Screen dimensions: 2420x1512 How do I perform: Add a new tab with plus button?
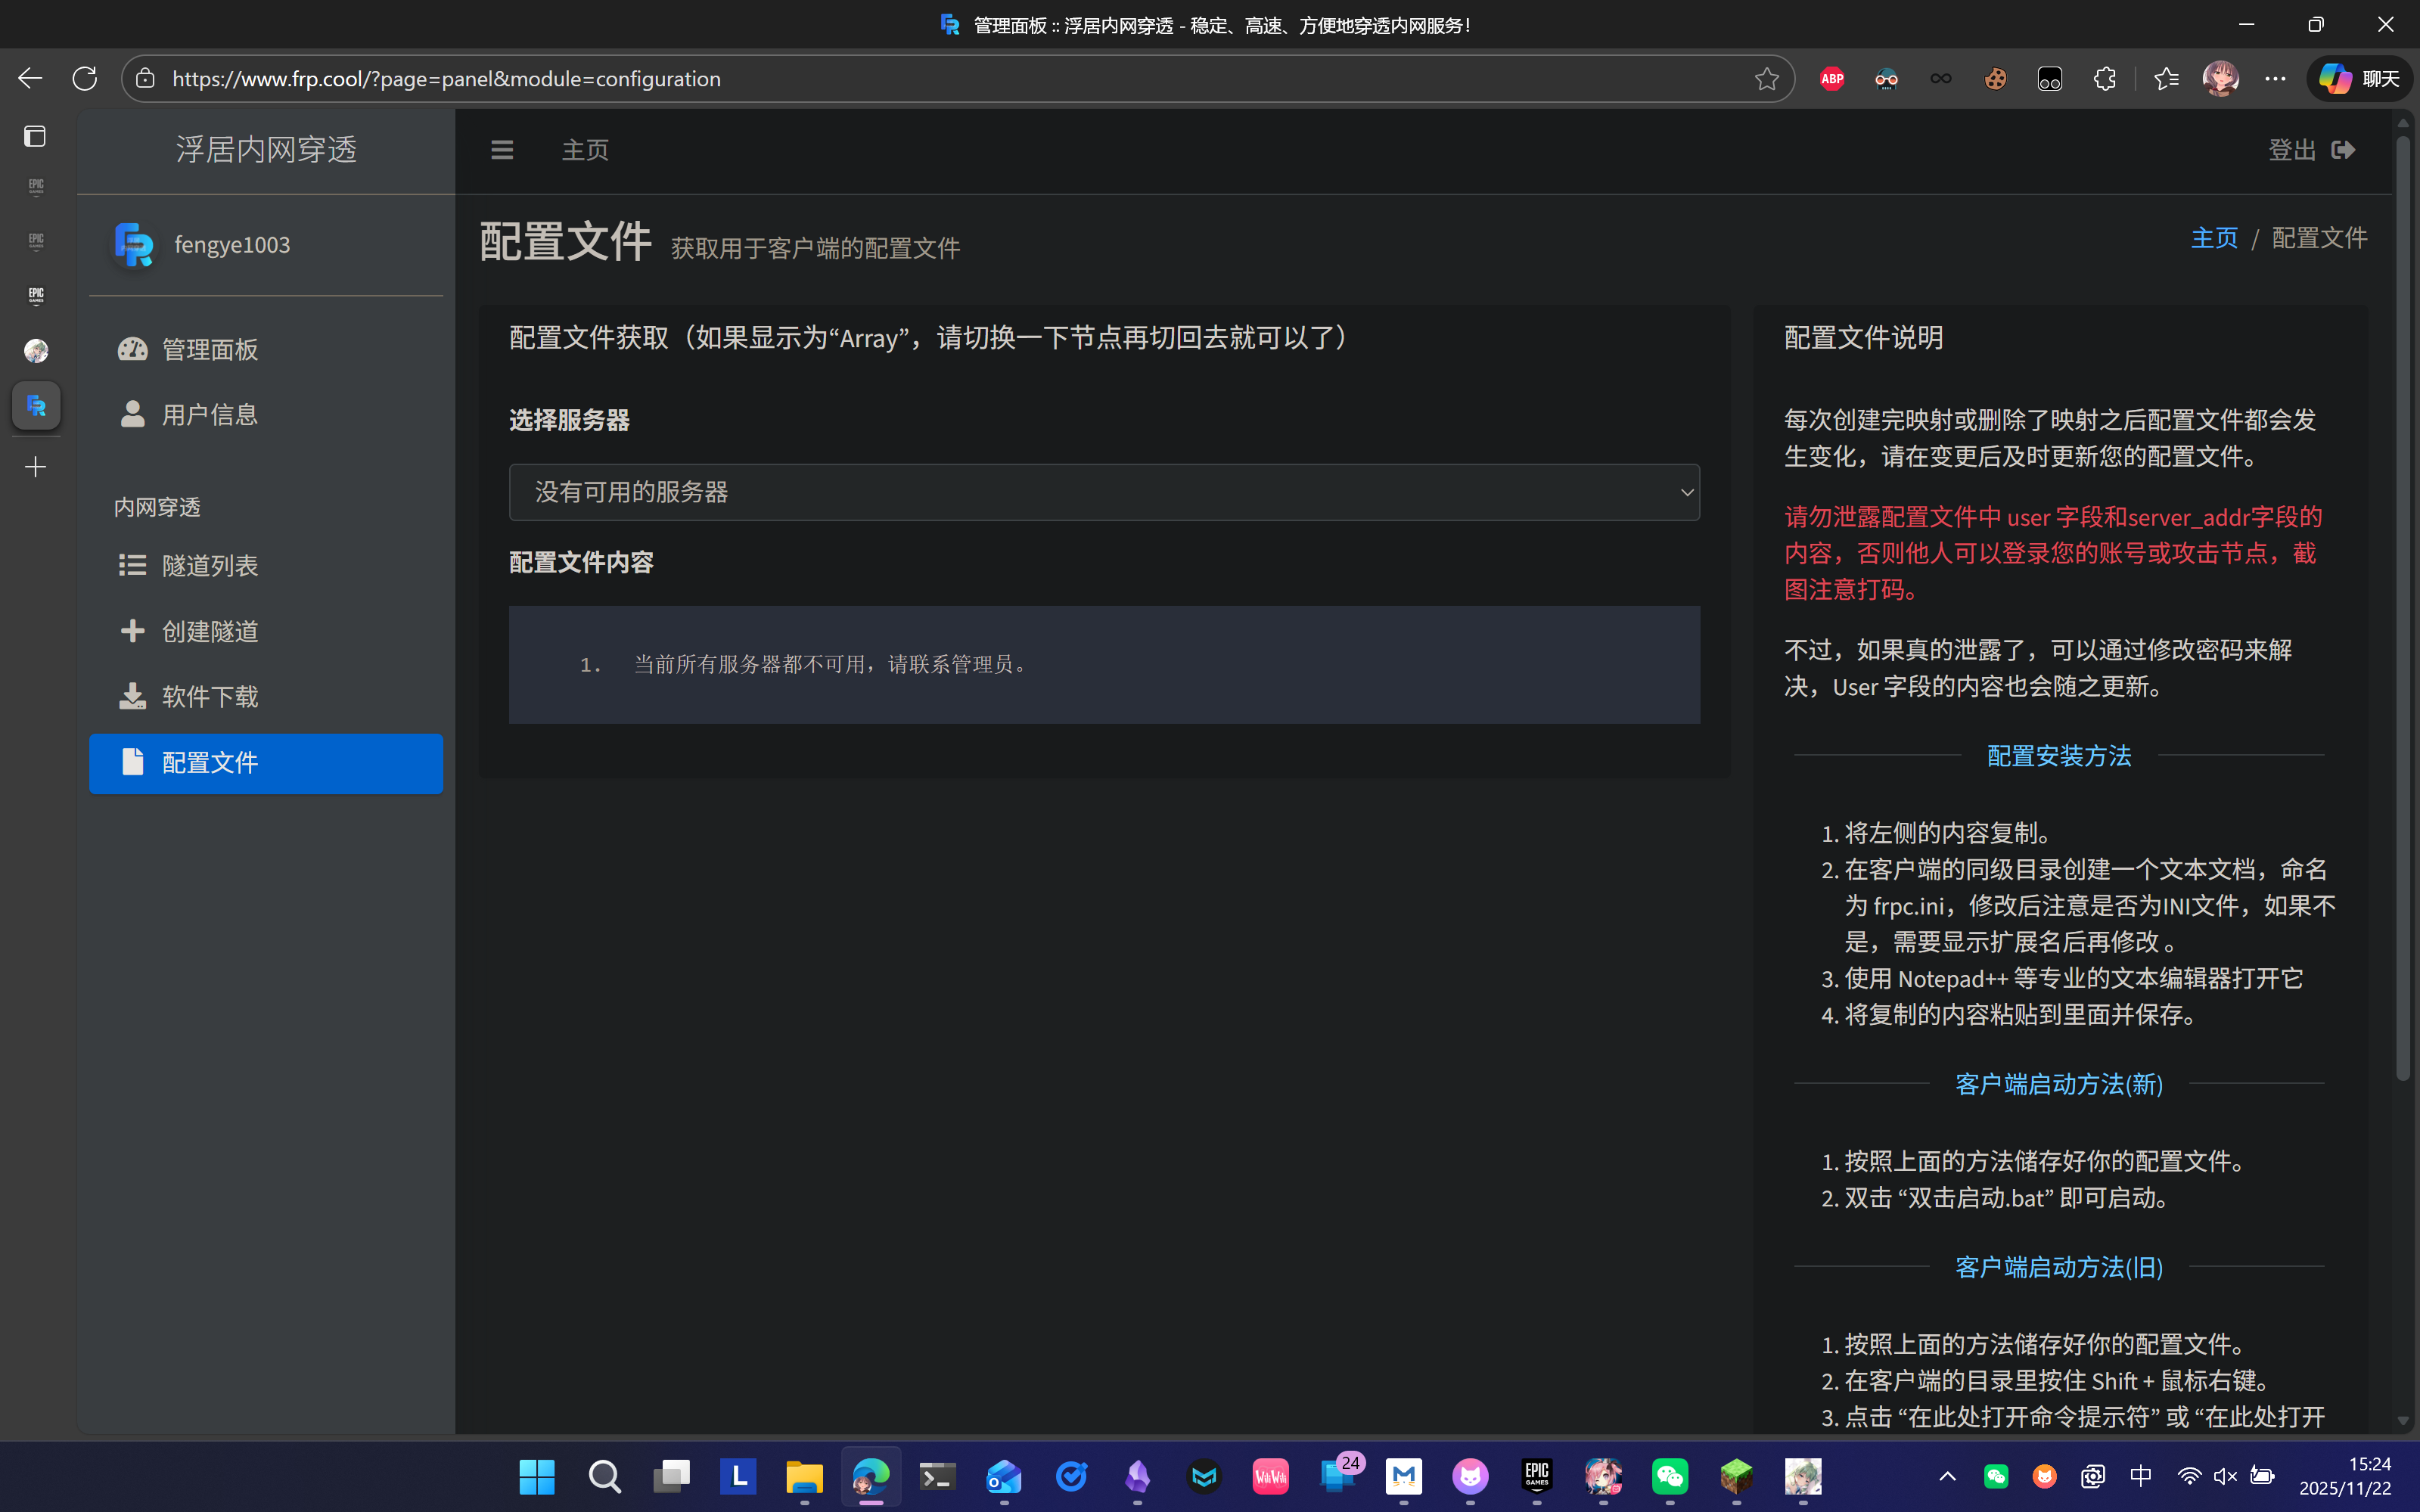(x=35, y=467)
